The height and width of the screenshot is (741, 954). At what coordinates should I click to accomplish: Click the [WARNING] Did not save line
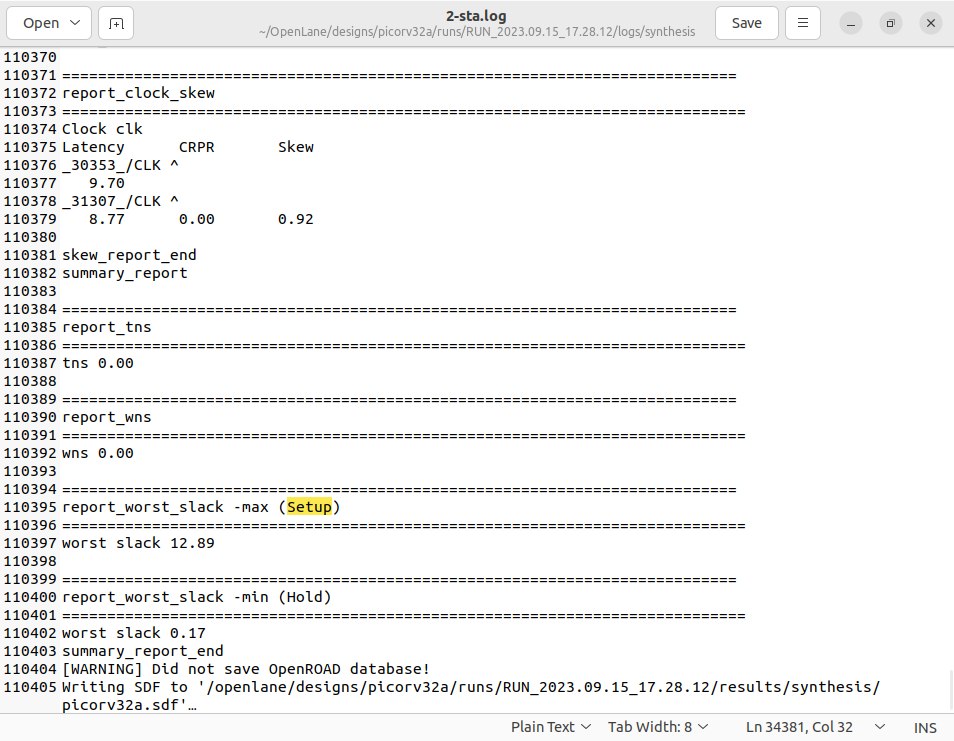(x=246, y=668)
